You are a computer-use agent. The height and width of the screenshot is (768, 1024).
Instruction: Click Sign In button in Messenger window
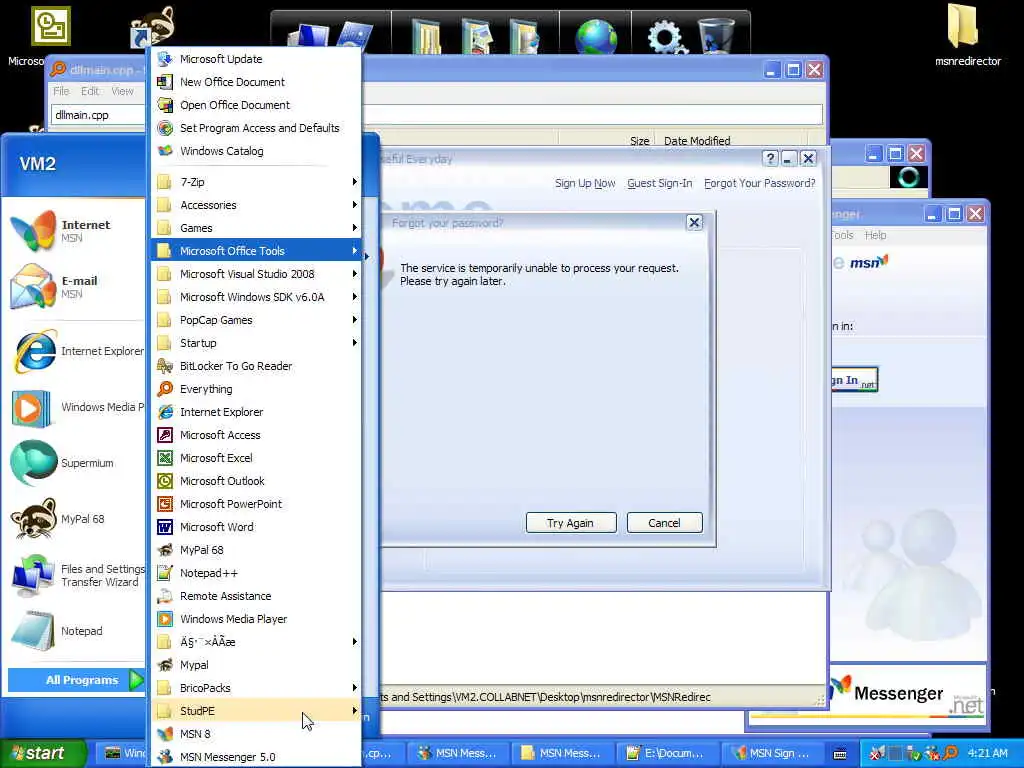pos(854,379)
